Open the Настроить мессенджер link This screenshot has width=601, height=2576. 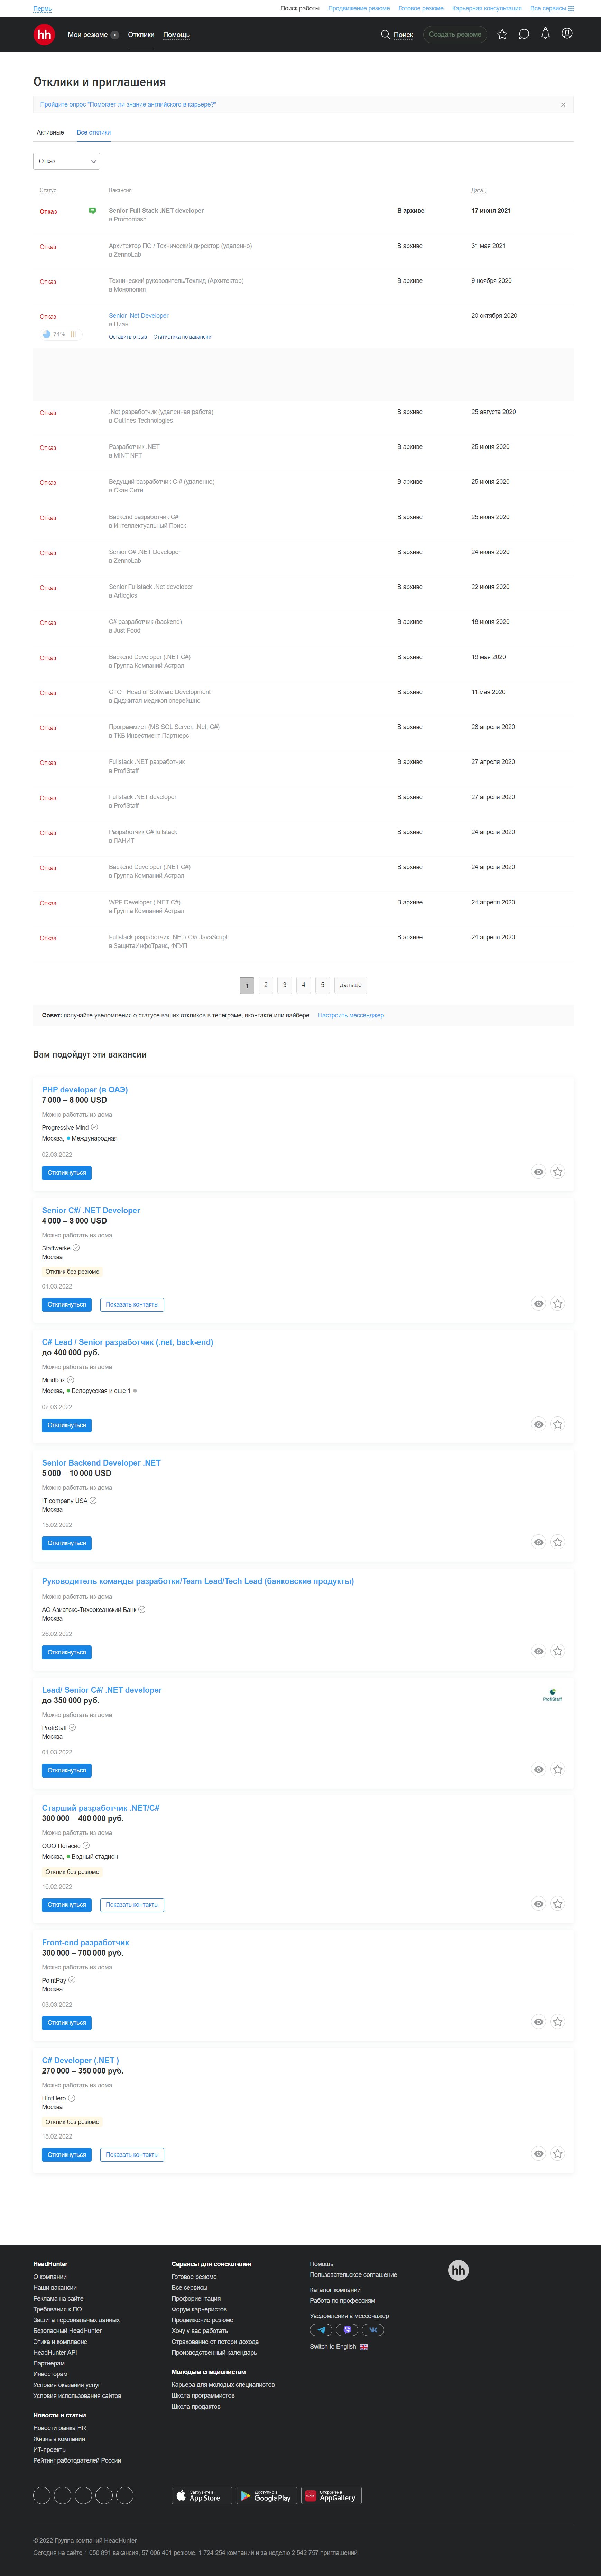pos(351,1015)
